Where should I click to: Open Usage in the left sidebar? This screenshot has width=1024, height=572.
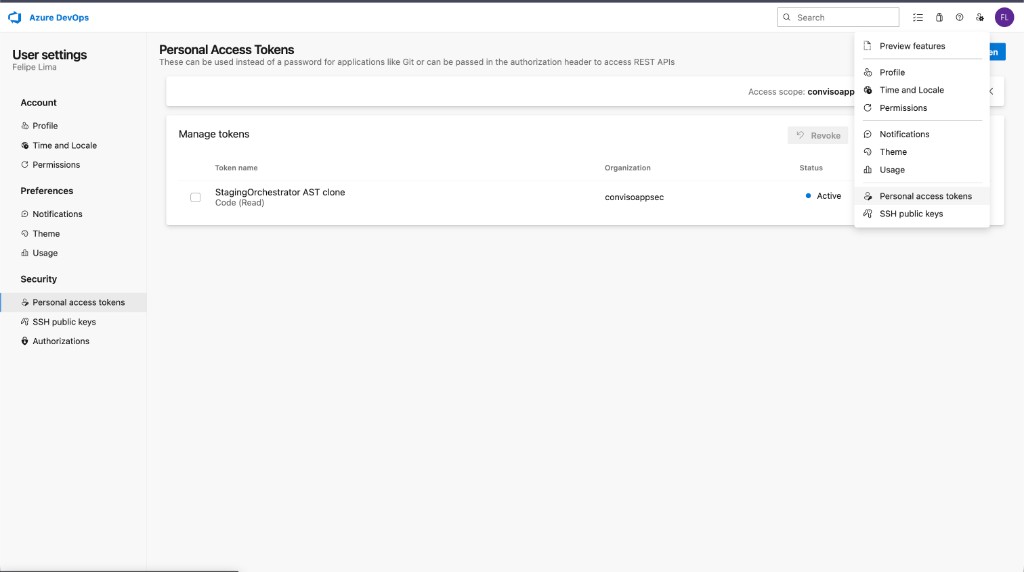coord(73,253)
